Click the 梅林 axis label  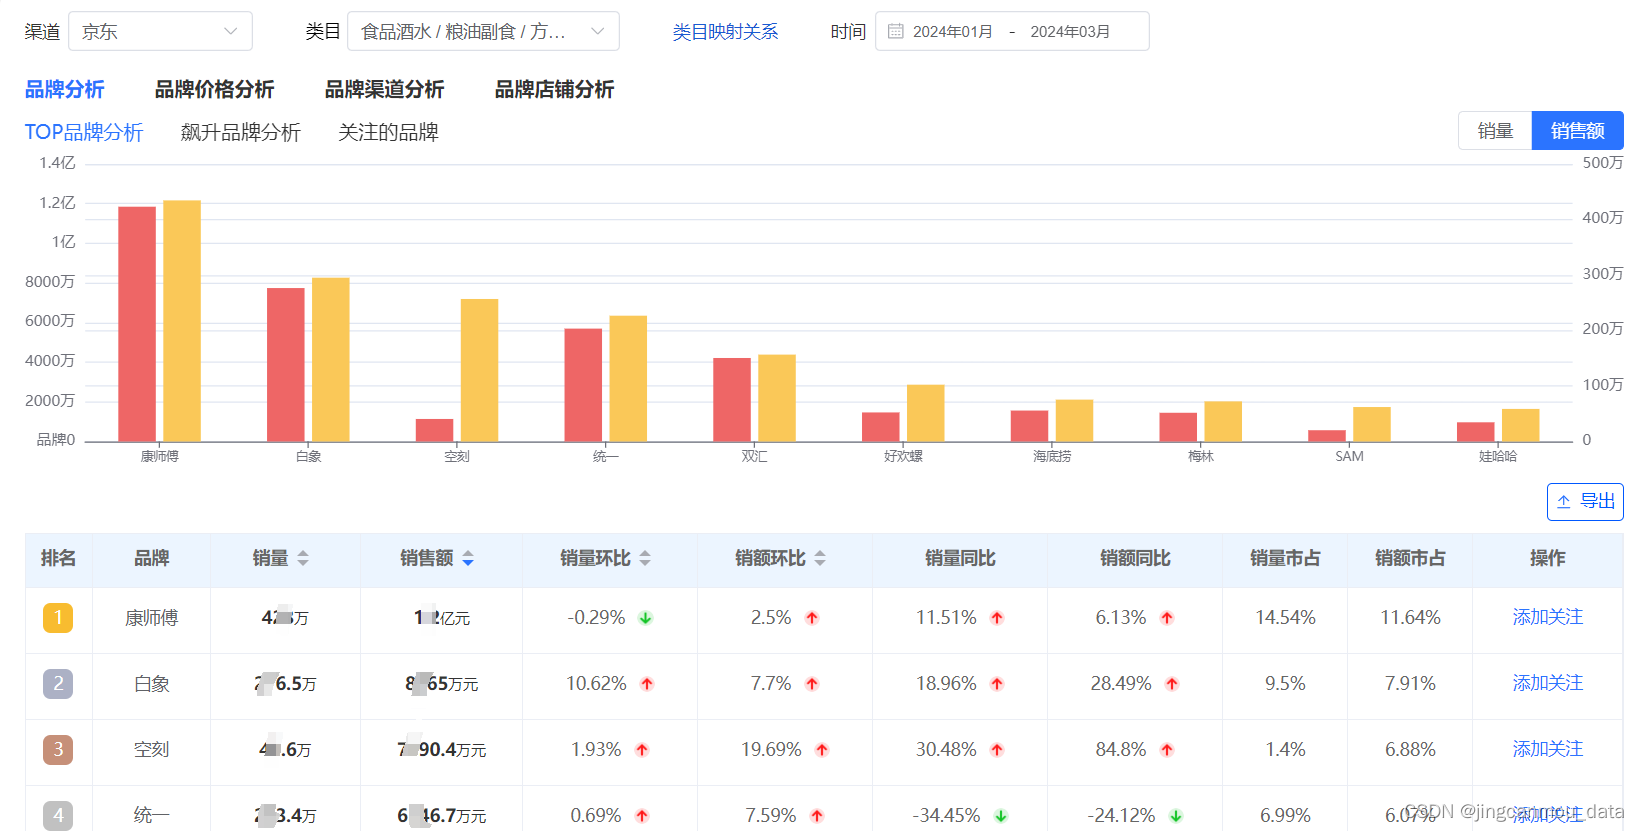[1201, 456]
